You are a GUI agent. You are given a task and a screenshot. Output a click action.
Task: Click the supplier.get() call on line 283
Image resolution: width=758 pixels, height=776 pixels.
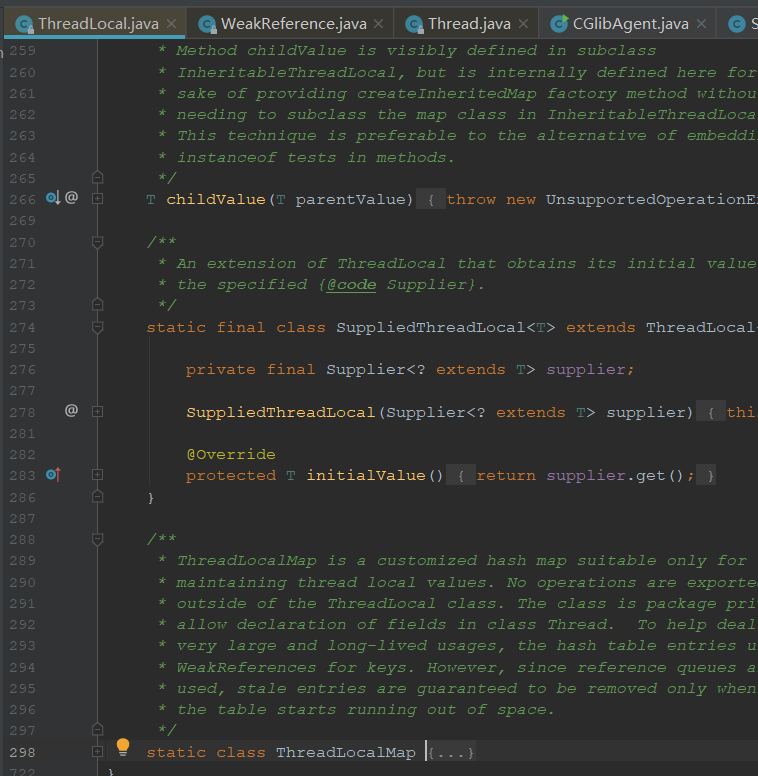(615, 476)
